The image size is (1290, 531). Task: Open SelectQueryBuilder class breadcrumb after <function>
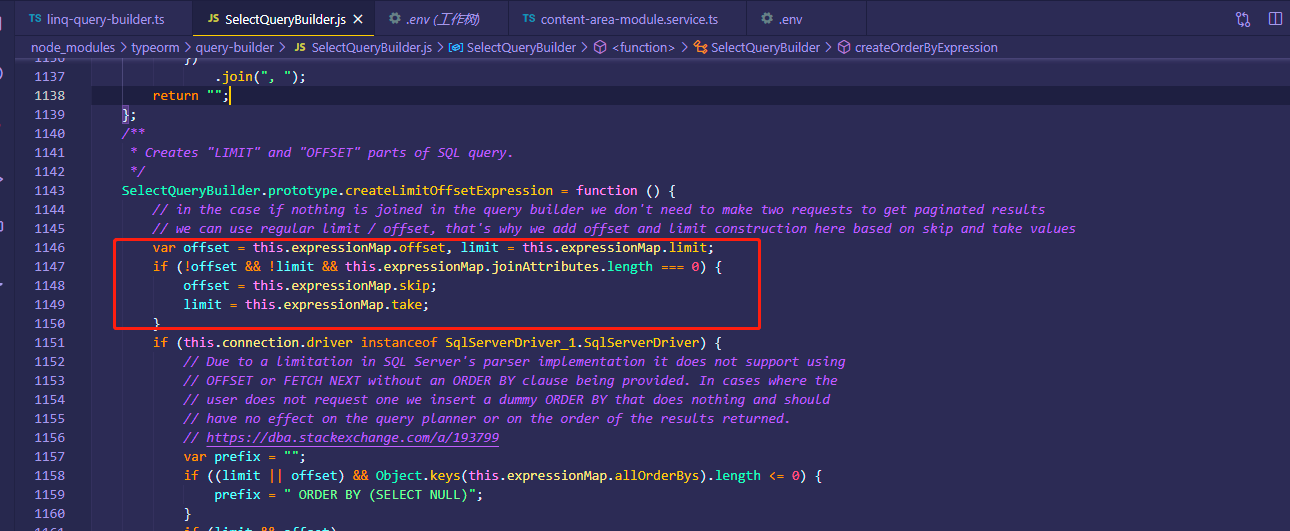tap(756, 47)
